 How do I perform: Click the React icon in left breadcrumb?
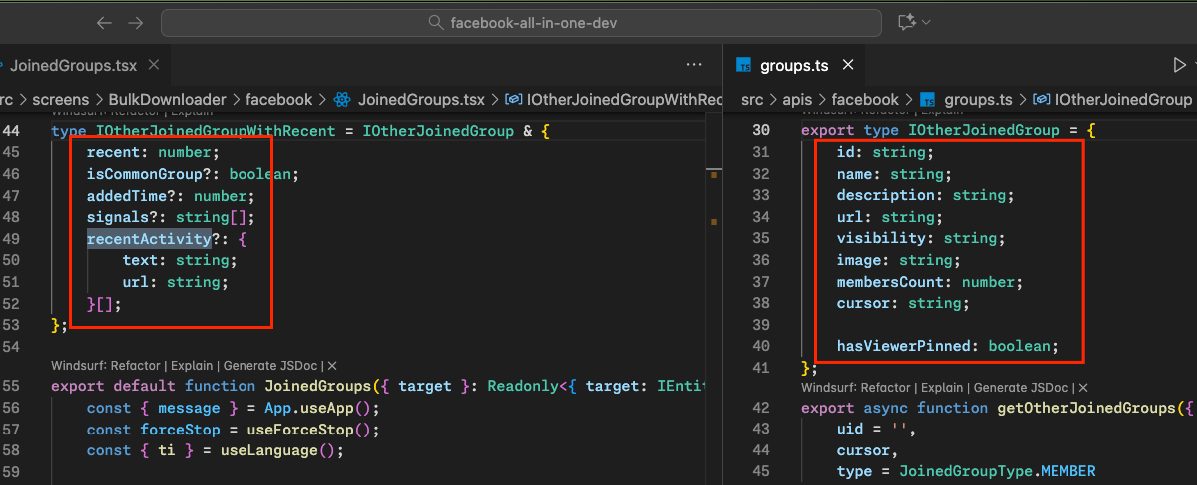pos(340,99)
